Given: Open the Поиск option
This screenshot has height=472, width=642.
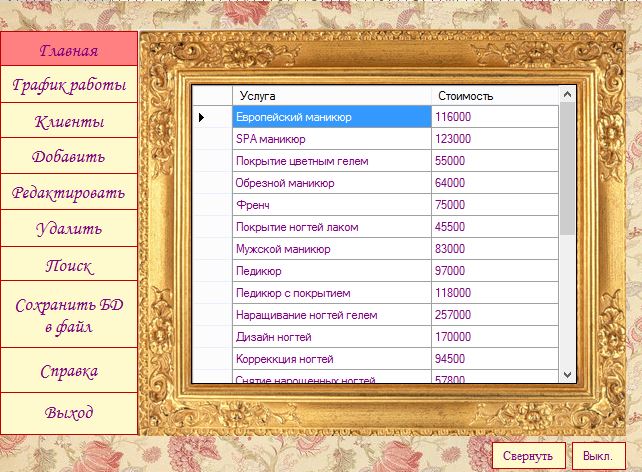Looking at the screenshot, I should [x=69, y=264].
